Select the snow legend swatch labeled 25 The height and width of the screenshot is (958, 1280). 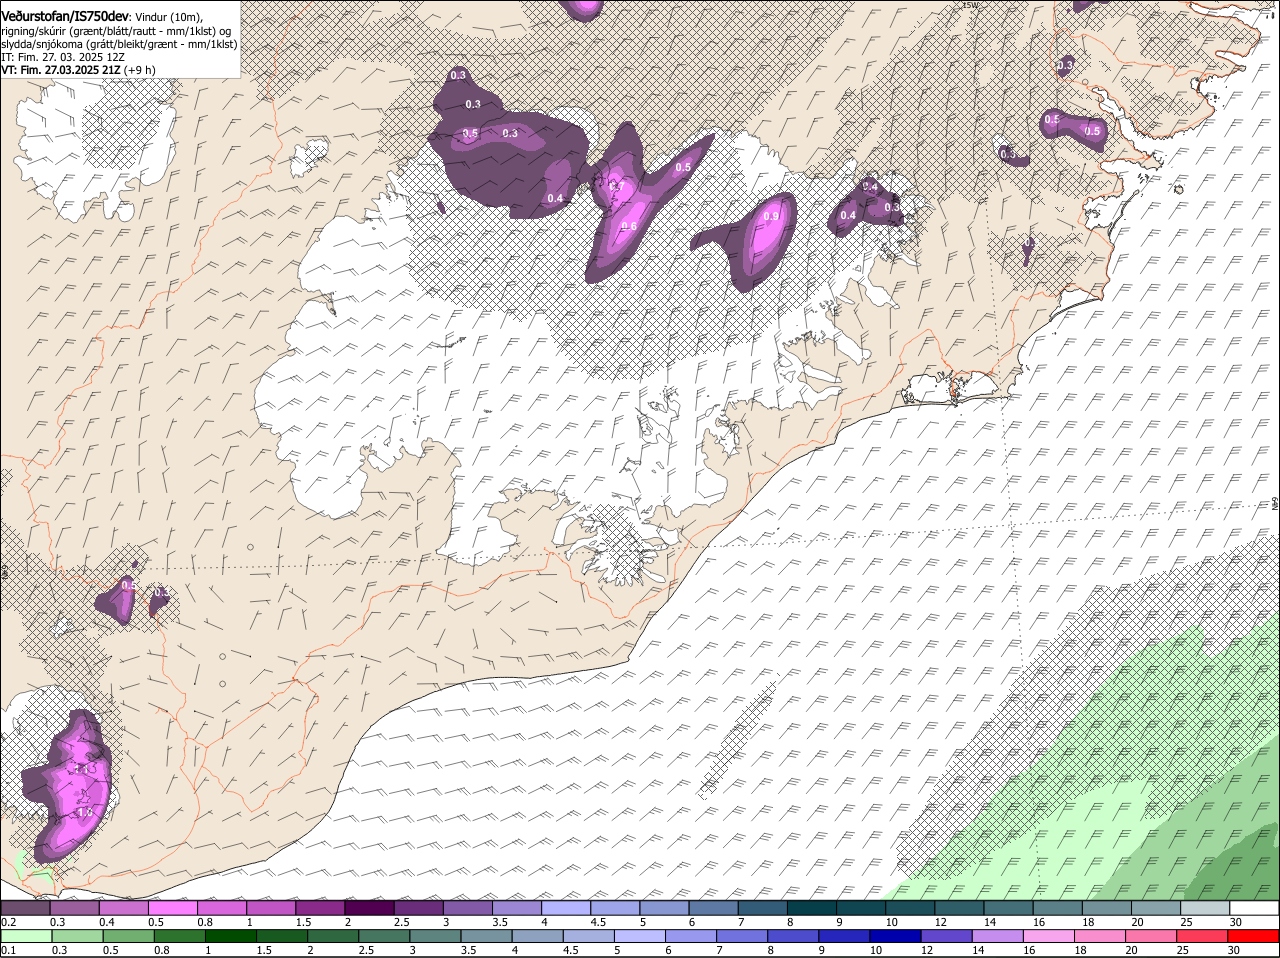1205,908
